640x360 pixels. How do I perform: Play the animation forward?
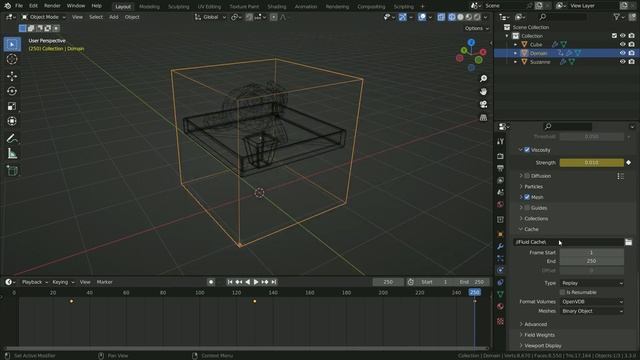[256, 282]
